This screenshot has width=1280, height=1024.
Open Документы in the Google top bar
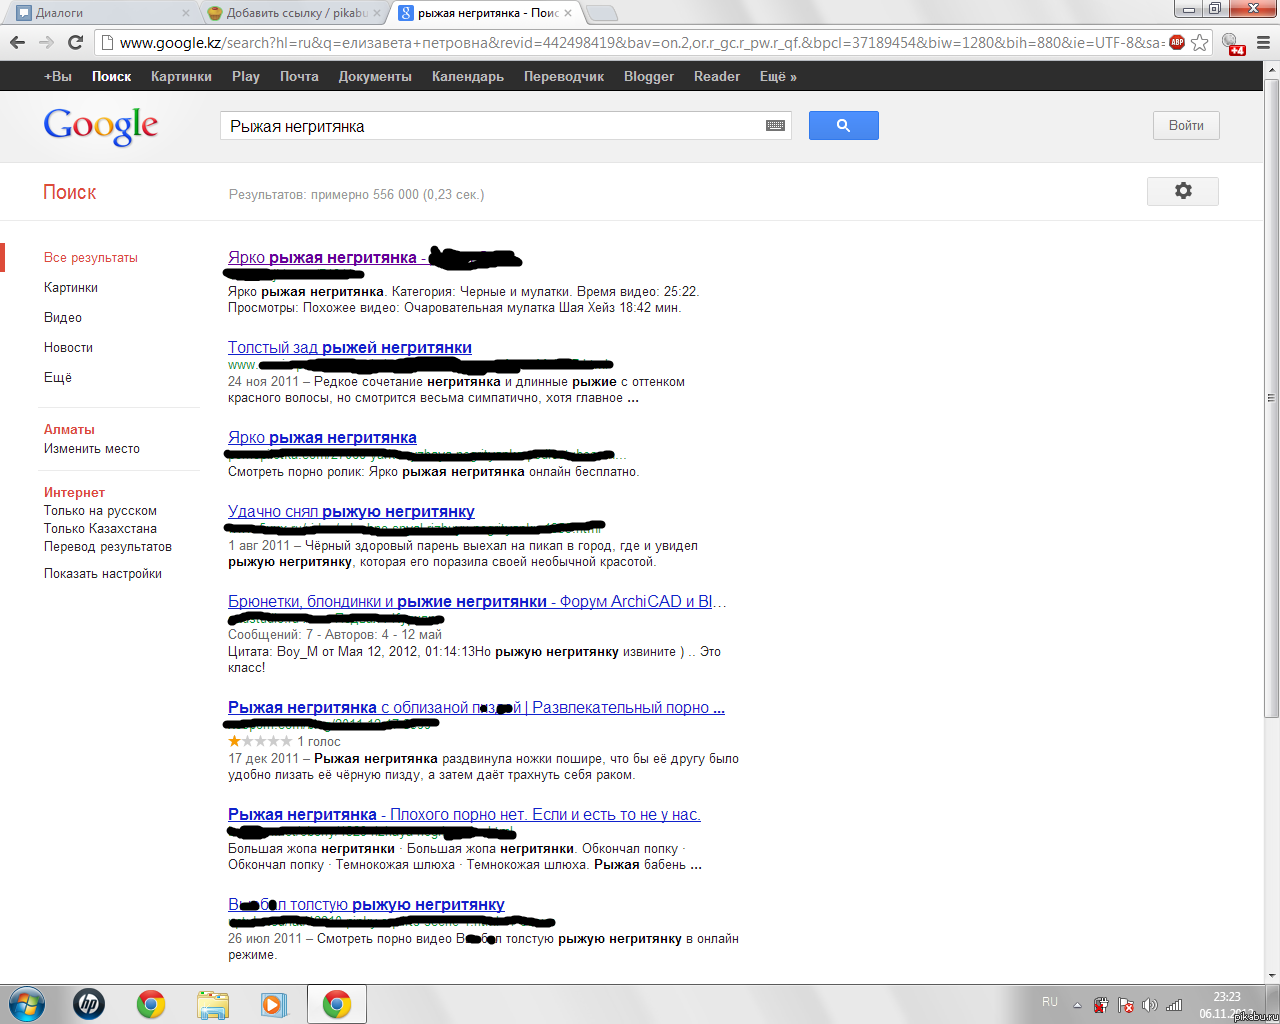(375, 76)
